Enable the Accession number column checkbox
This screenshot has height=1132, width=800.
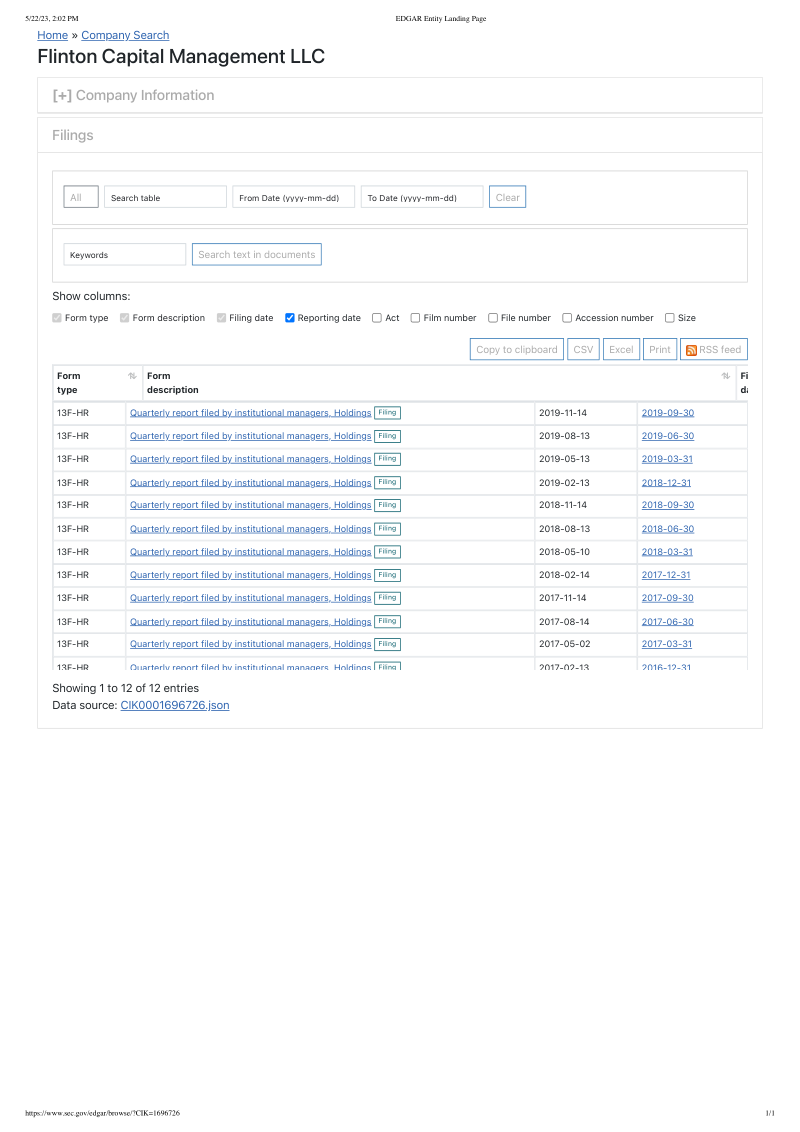[568, 318]
